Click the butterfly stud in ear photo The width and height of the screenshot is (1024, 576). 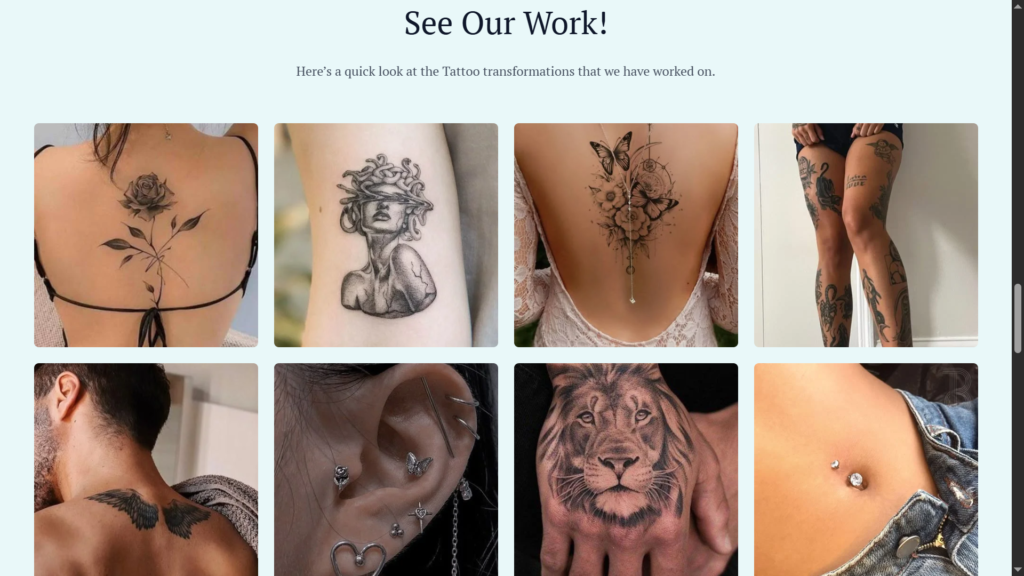click(x=419, y=464)
